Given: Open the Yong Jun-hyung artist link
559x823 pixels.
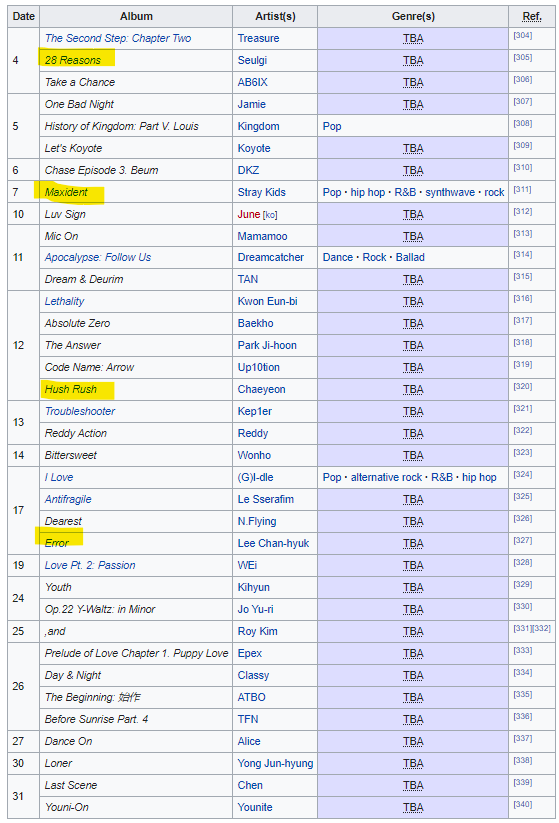Looking at the screenshot, I should coord(275,763).
